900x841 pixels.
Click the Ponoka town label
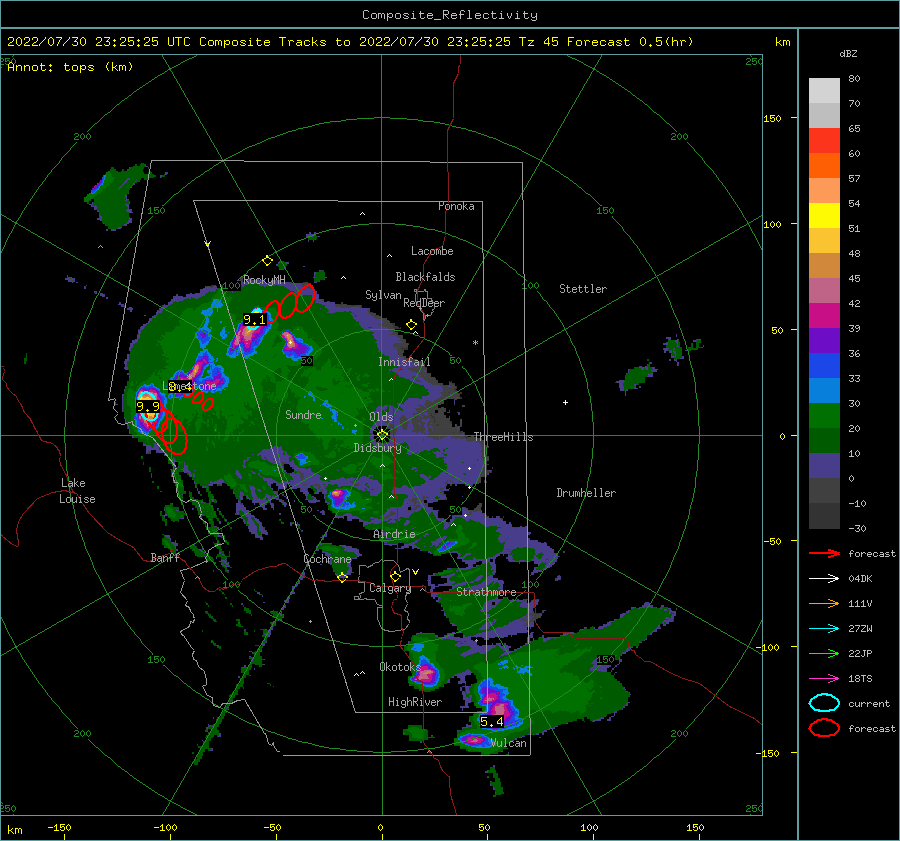[456, 206]
